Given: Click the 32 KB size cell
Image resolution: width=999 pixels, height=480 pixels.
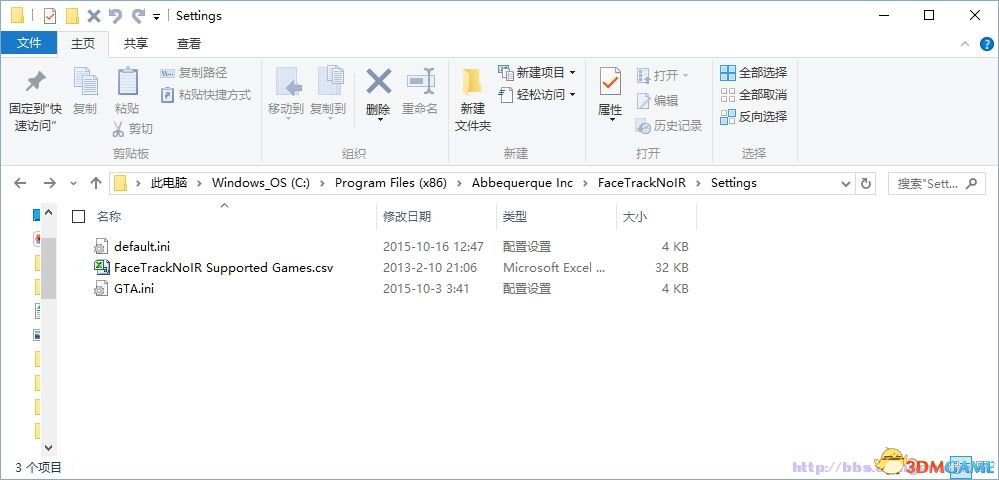Looking at the screenshot, I should (672, 268).
